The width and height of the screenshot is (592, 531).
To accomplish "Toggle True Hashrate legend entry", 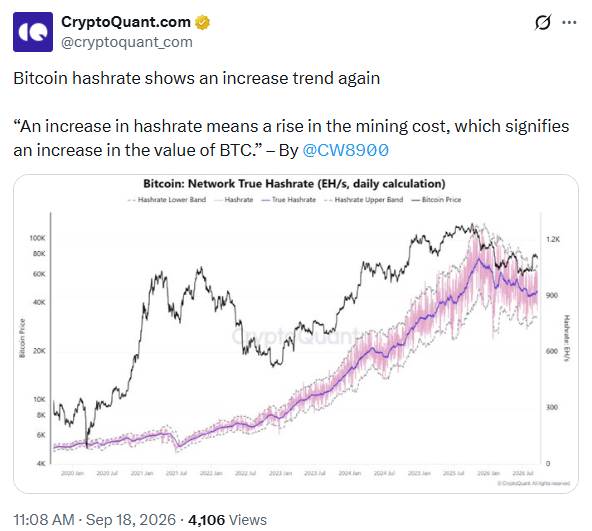I will [x=289, y=199].
